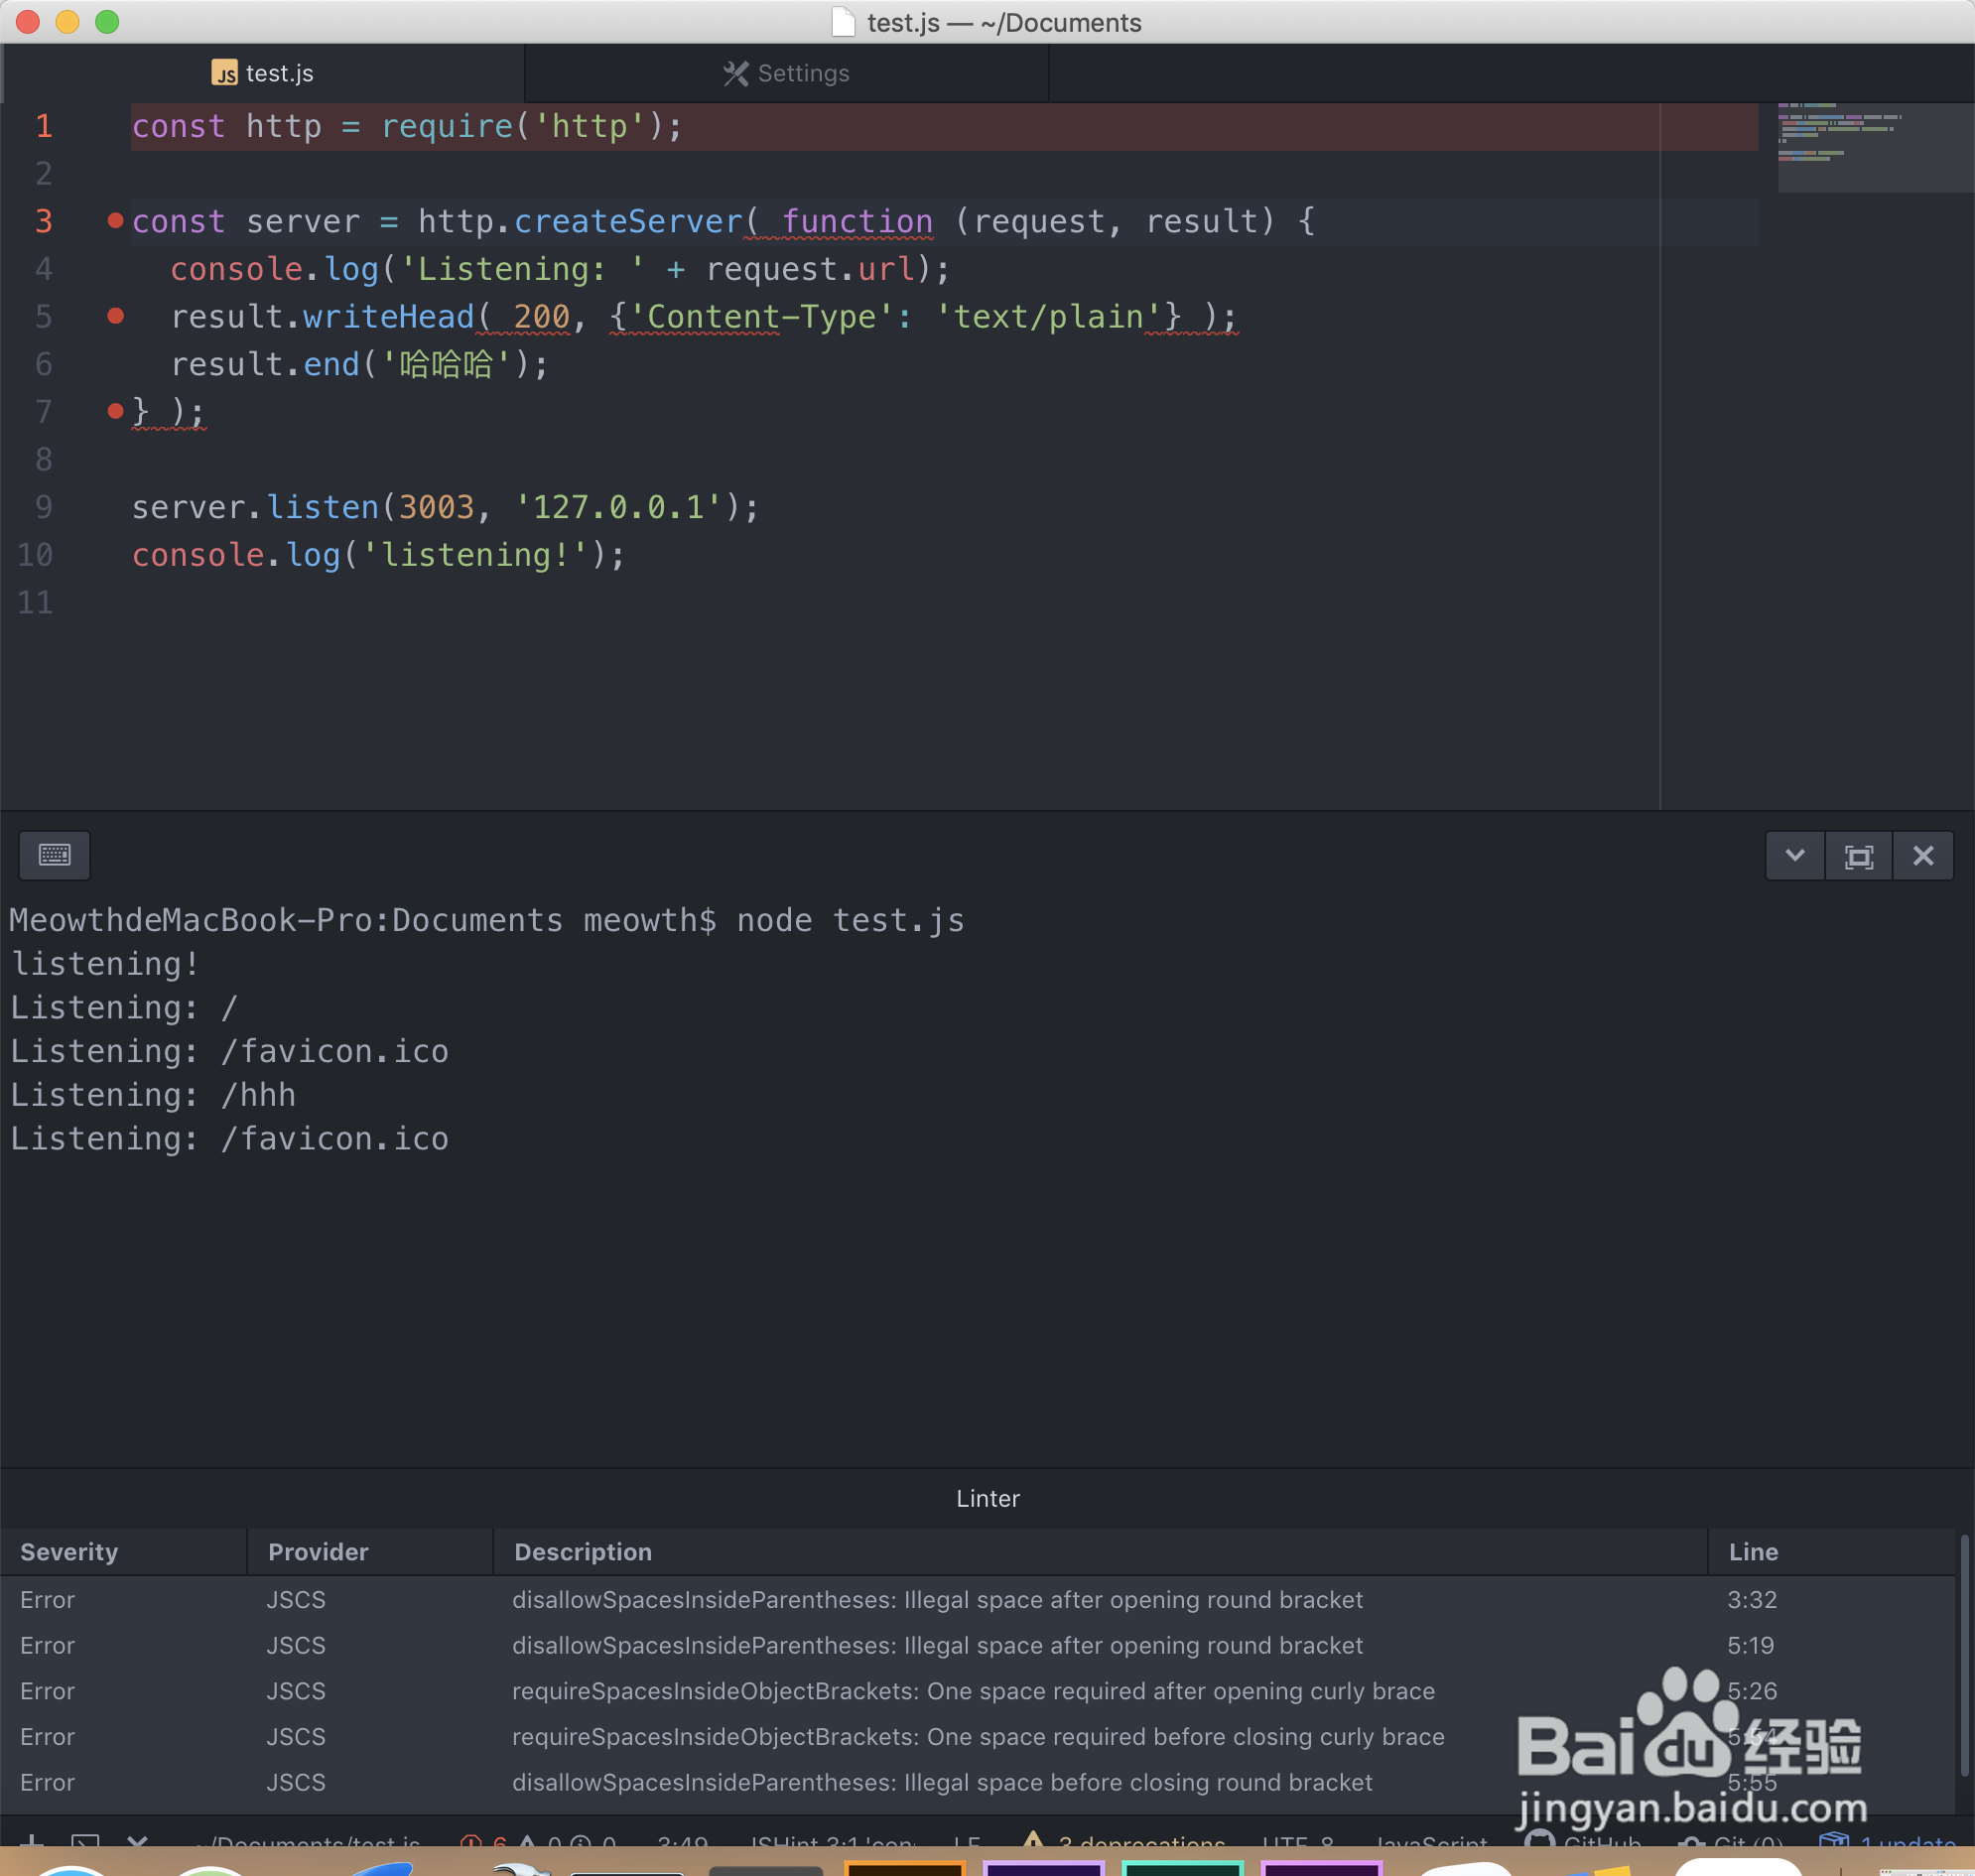Click the lint error dot on line 3
The image size is (1975, 1876).
pos(115,221)
